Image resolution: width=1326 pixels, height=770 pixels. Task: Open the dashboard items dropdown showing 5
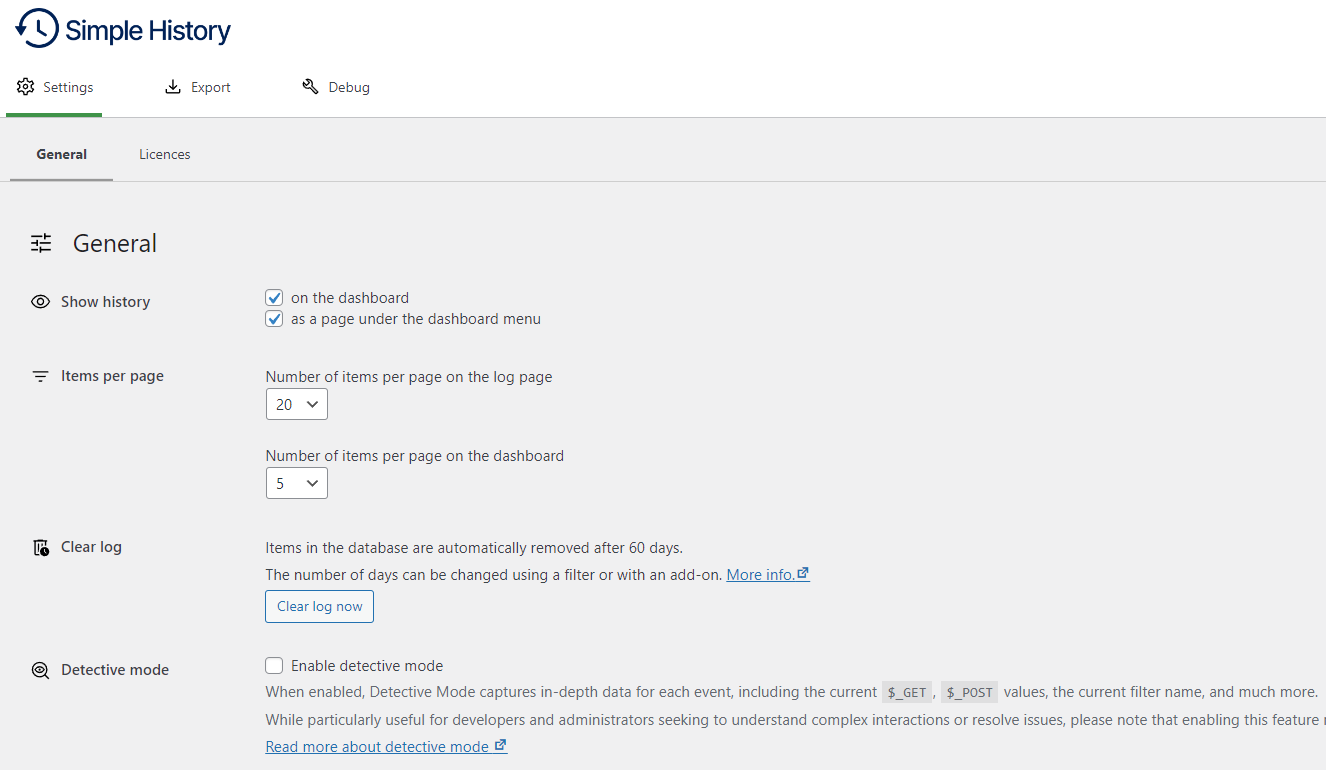pos(296,482)
